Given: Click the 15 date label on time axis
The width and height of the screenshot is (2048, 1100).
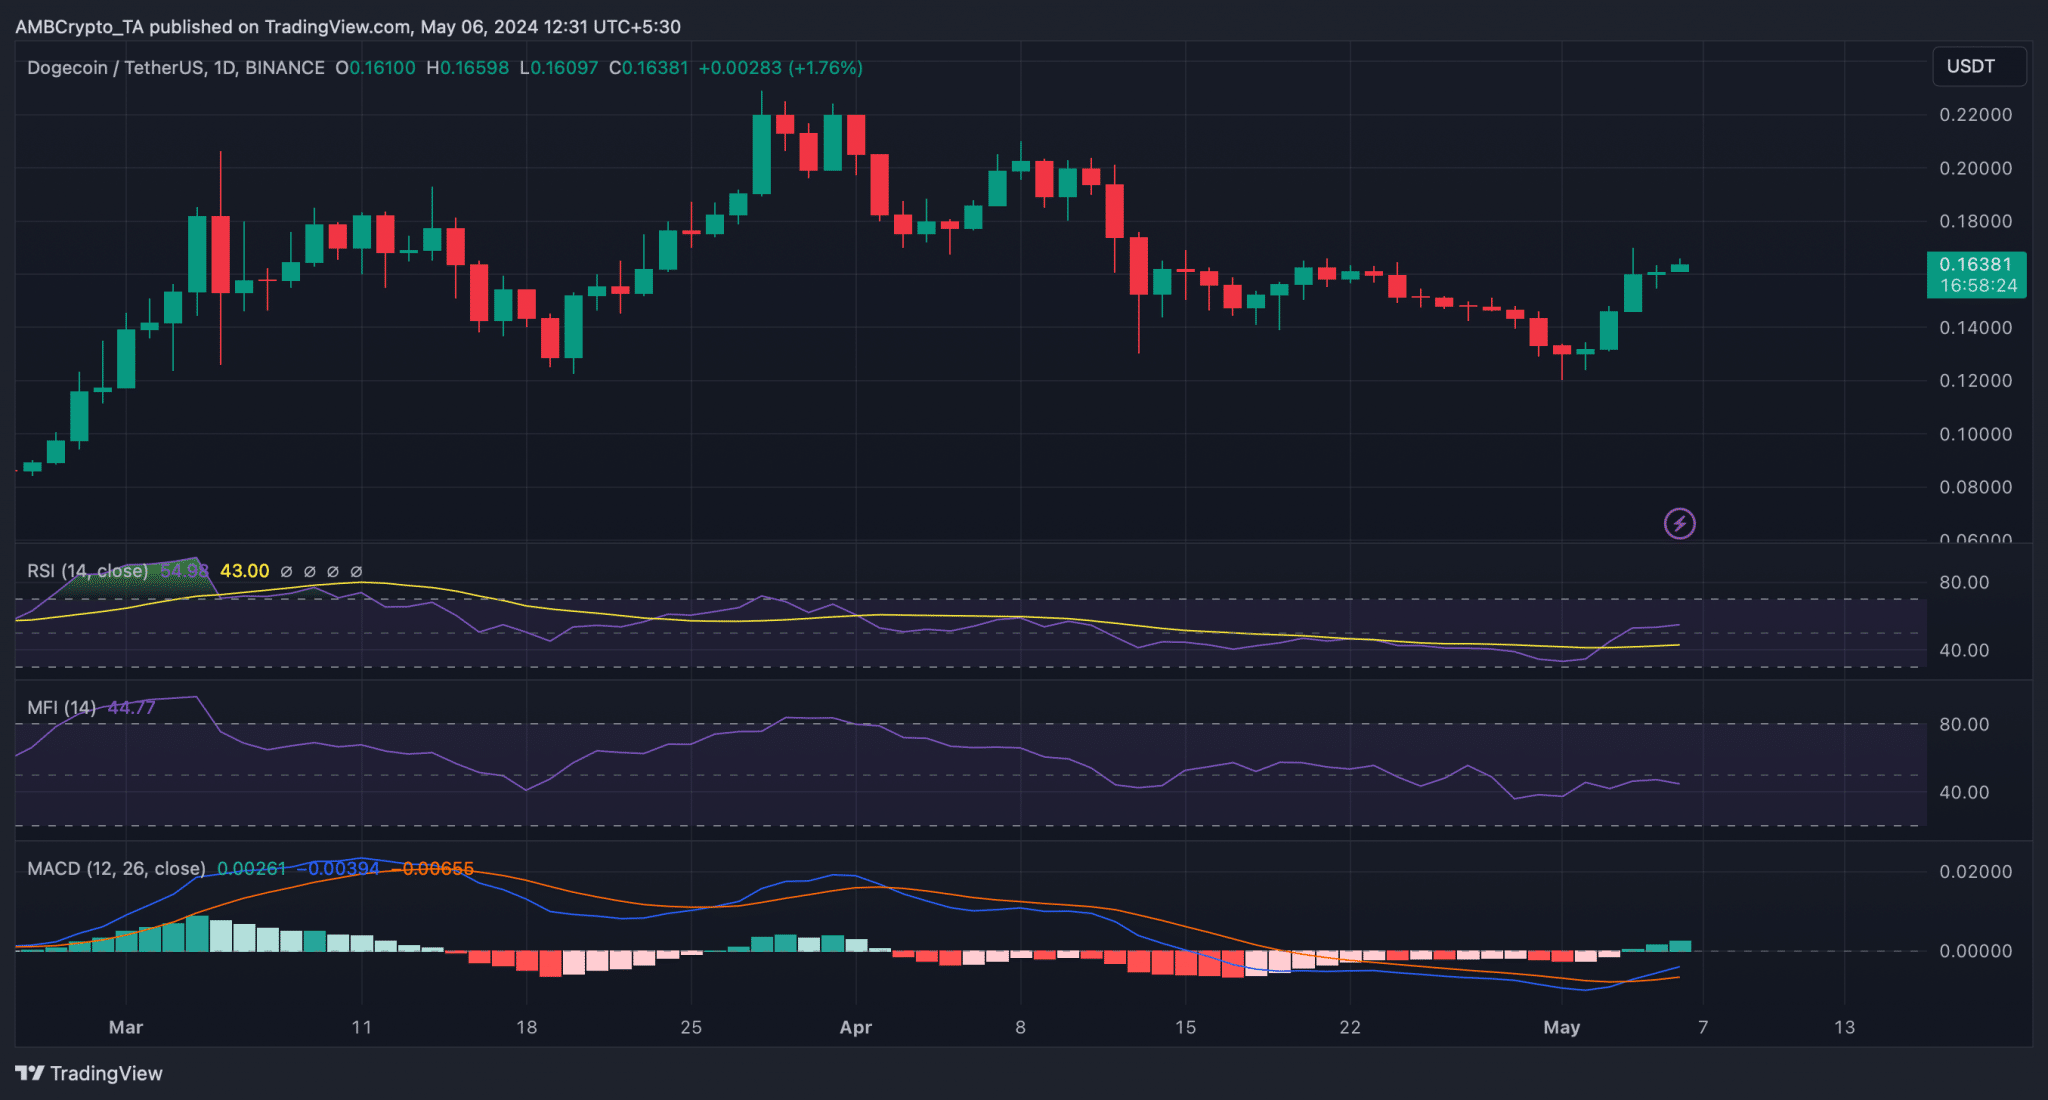Looking at the screenshot, I should point(1185,1027).
